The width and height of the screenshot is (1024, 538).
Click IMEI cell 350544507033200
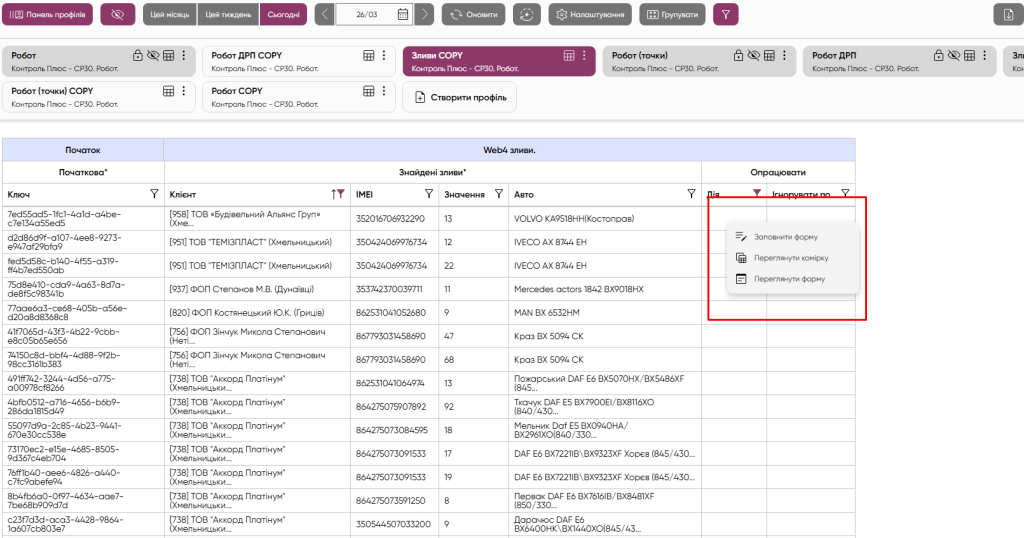(x=394, y=524)
